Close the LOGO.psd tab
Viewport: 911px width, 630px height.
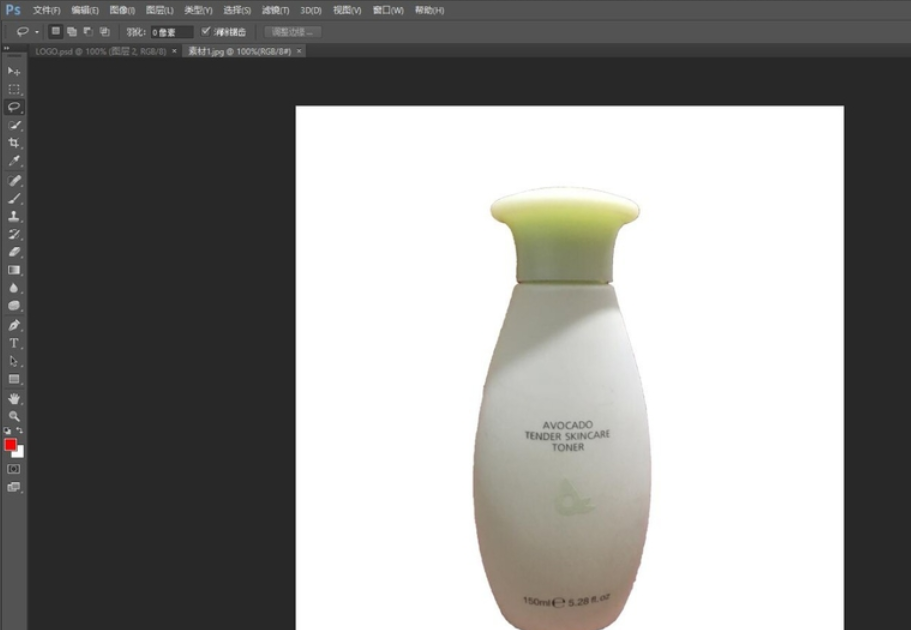(x=174, y=51)
